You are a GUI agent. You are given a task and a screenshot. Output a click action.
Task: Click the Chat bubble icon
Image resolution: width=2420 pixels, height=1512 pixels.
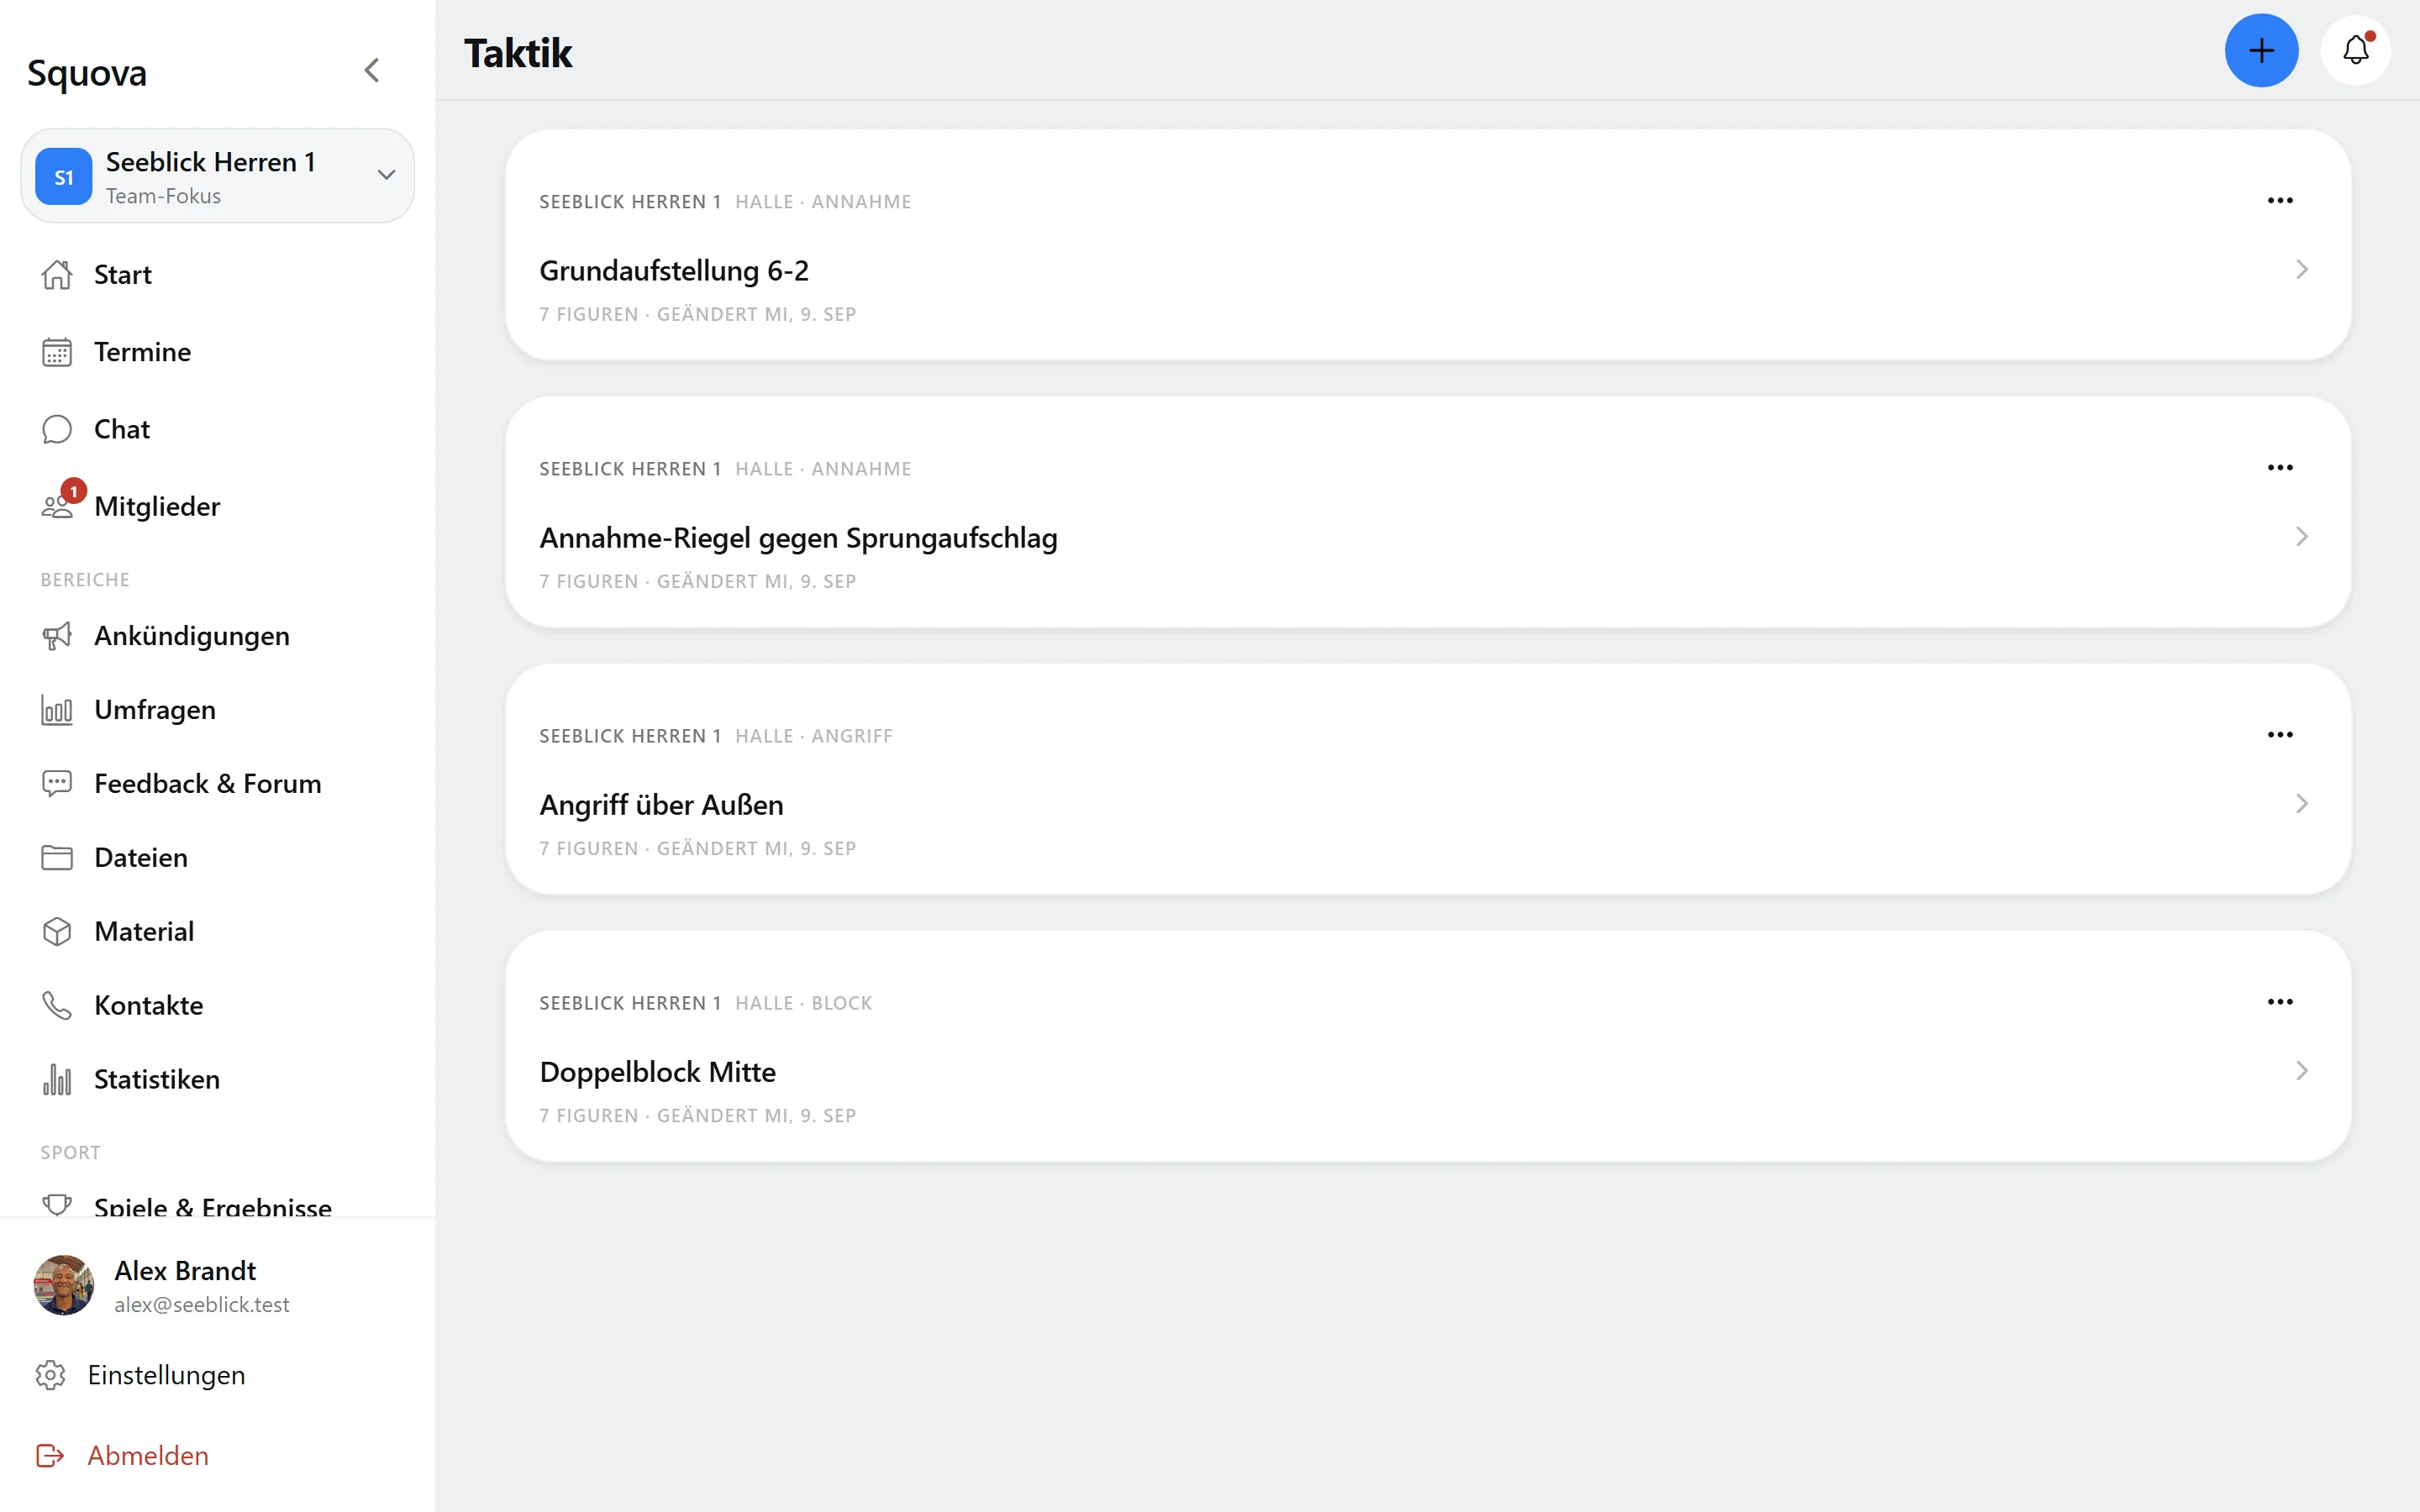pos(57,429)
